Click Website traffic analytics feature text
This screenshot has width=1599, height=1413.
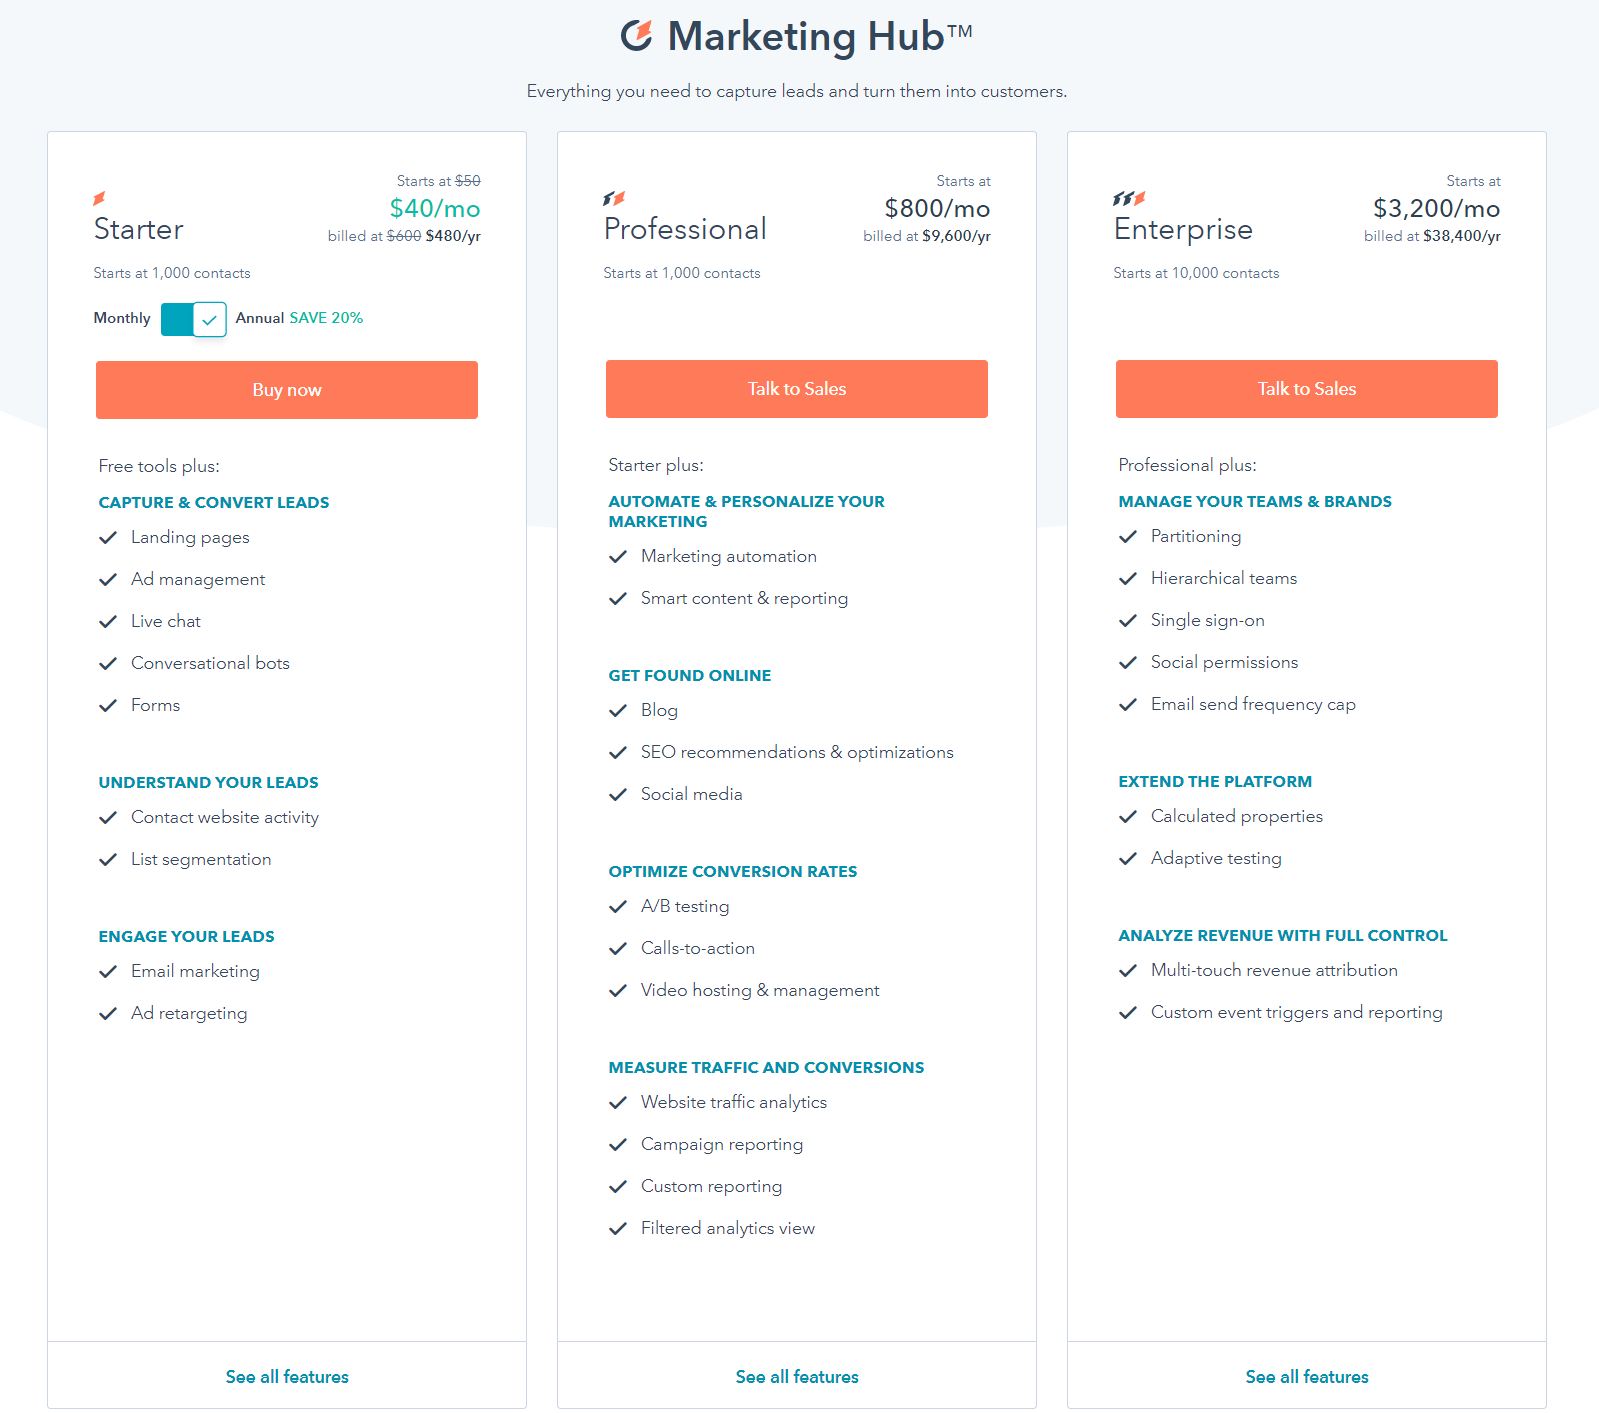[x=734, y=1103]
